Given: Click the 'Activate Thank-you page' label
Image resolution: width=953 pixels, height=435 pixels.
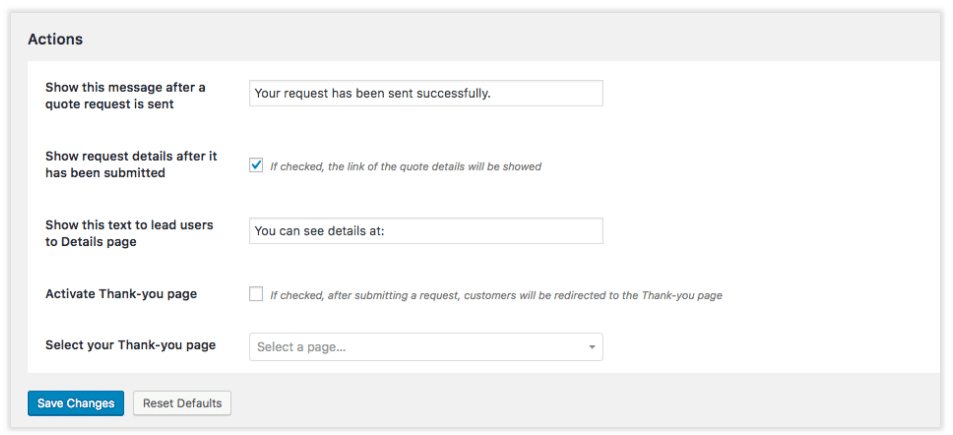Looking at the screenshot, I should [121, 294].
